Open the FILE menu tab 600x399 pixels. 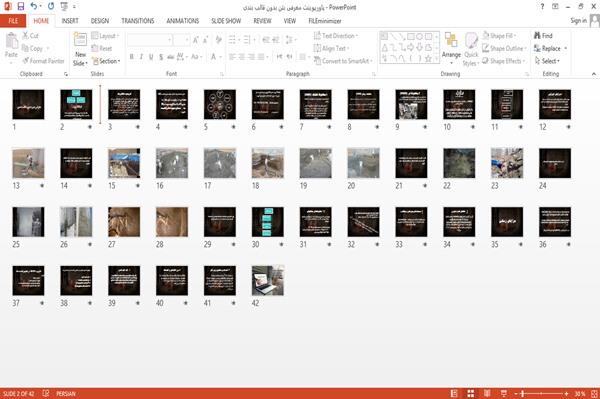[13, 21]
